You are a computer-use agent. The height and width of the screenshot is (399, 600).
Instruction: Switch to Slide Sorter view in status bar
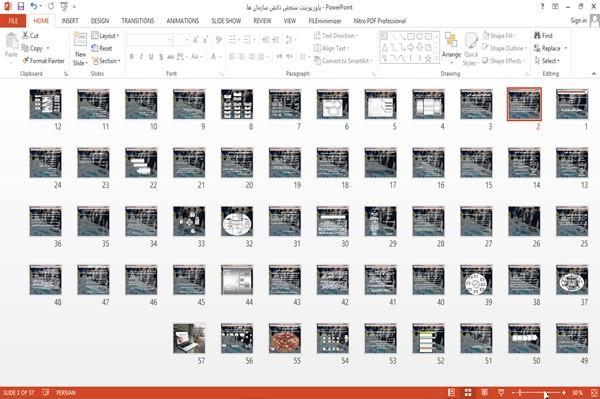[468, 392]
